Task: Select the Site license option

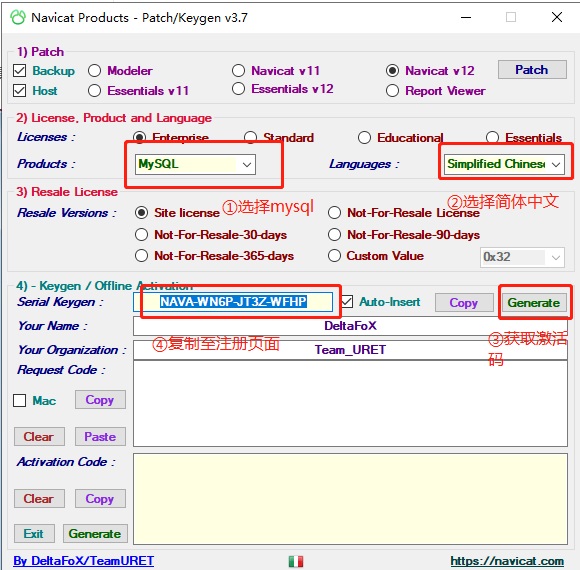Action: pyautogui.click(x=141, y=213)
